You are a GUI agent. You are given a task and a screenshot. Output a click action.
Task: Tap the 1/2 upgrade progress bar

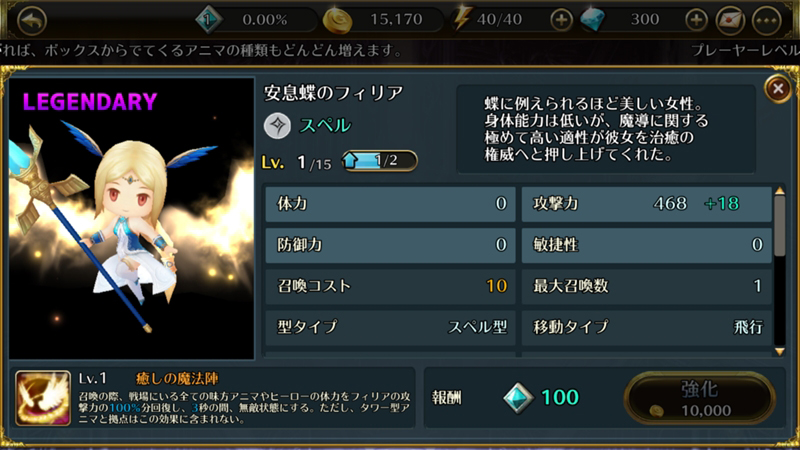(x=380, y=161)
